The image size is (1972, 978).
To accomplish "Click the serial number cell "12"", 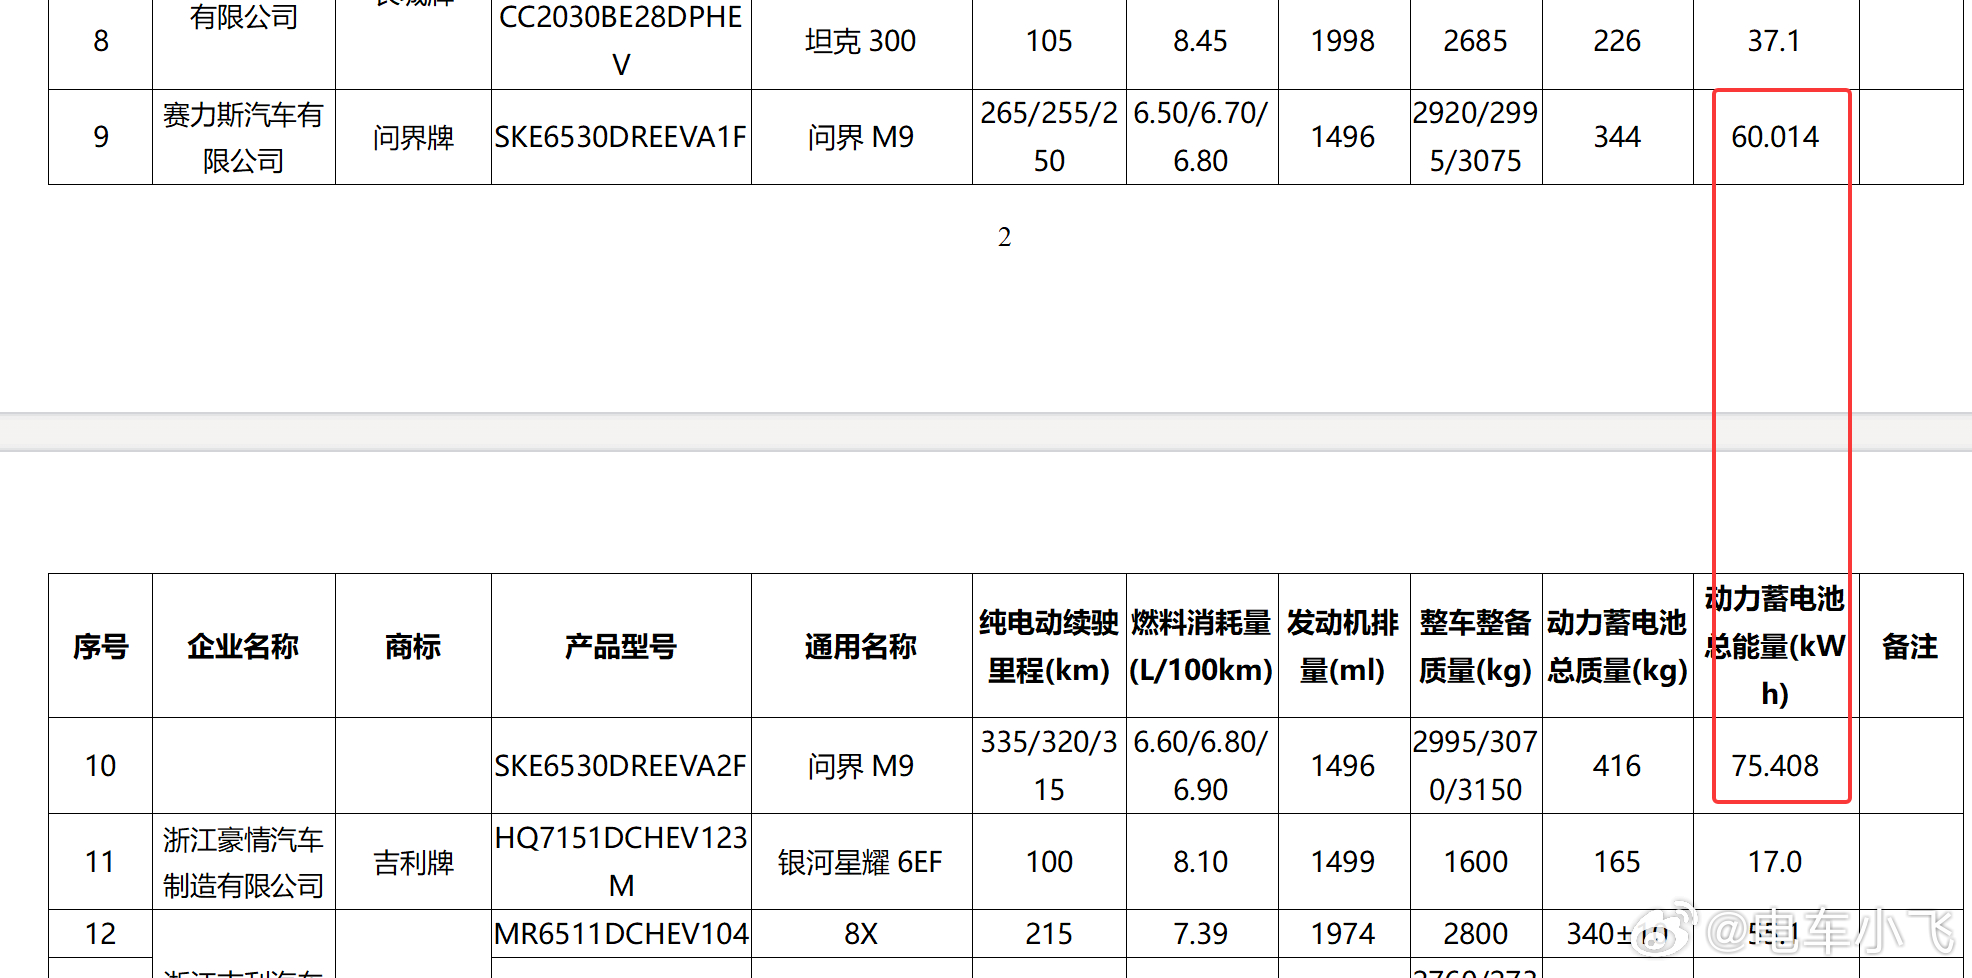I will click(x=100, y=934).
